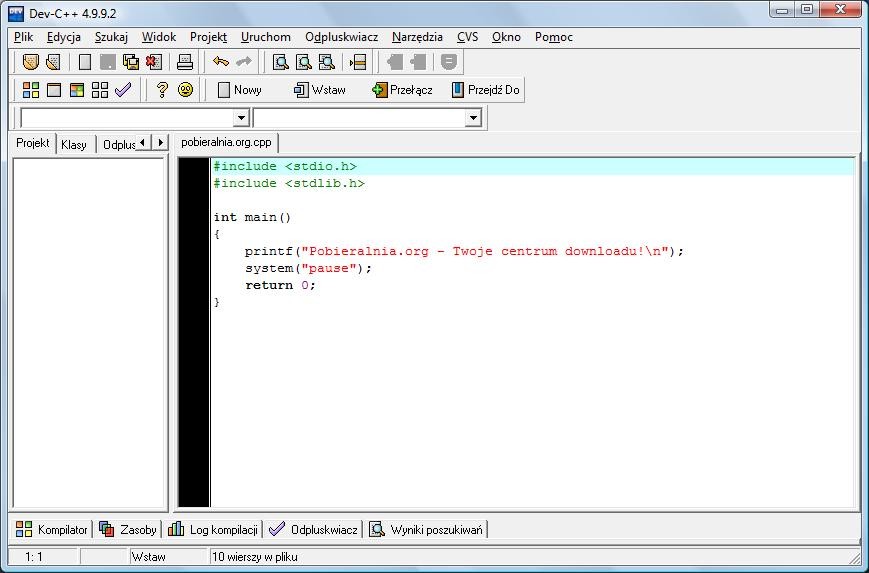
Task: Open the Uruchom menu
Action: coord(266,37)
